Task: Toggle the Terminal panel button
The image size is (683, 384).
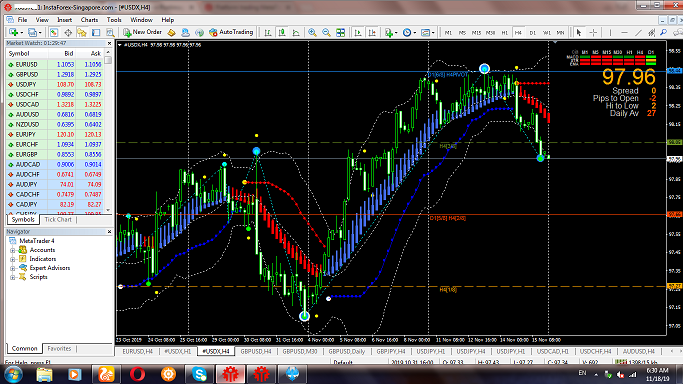Action: pyautogui.click(x=96, y=33)
